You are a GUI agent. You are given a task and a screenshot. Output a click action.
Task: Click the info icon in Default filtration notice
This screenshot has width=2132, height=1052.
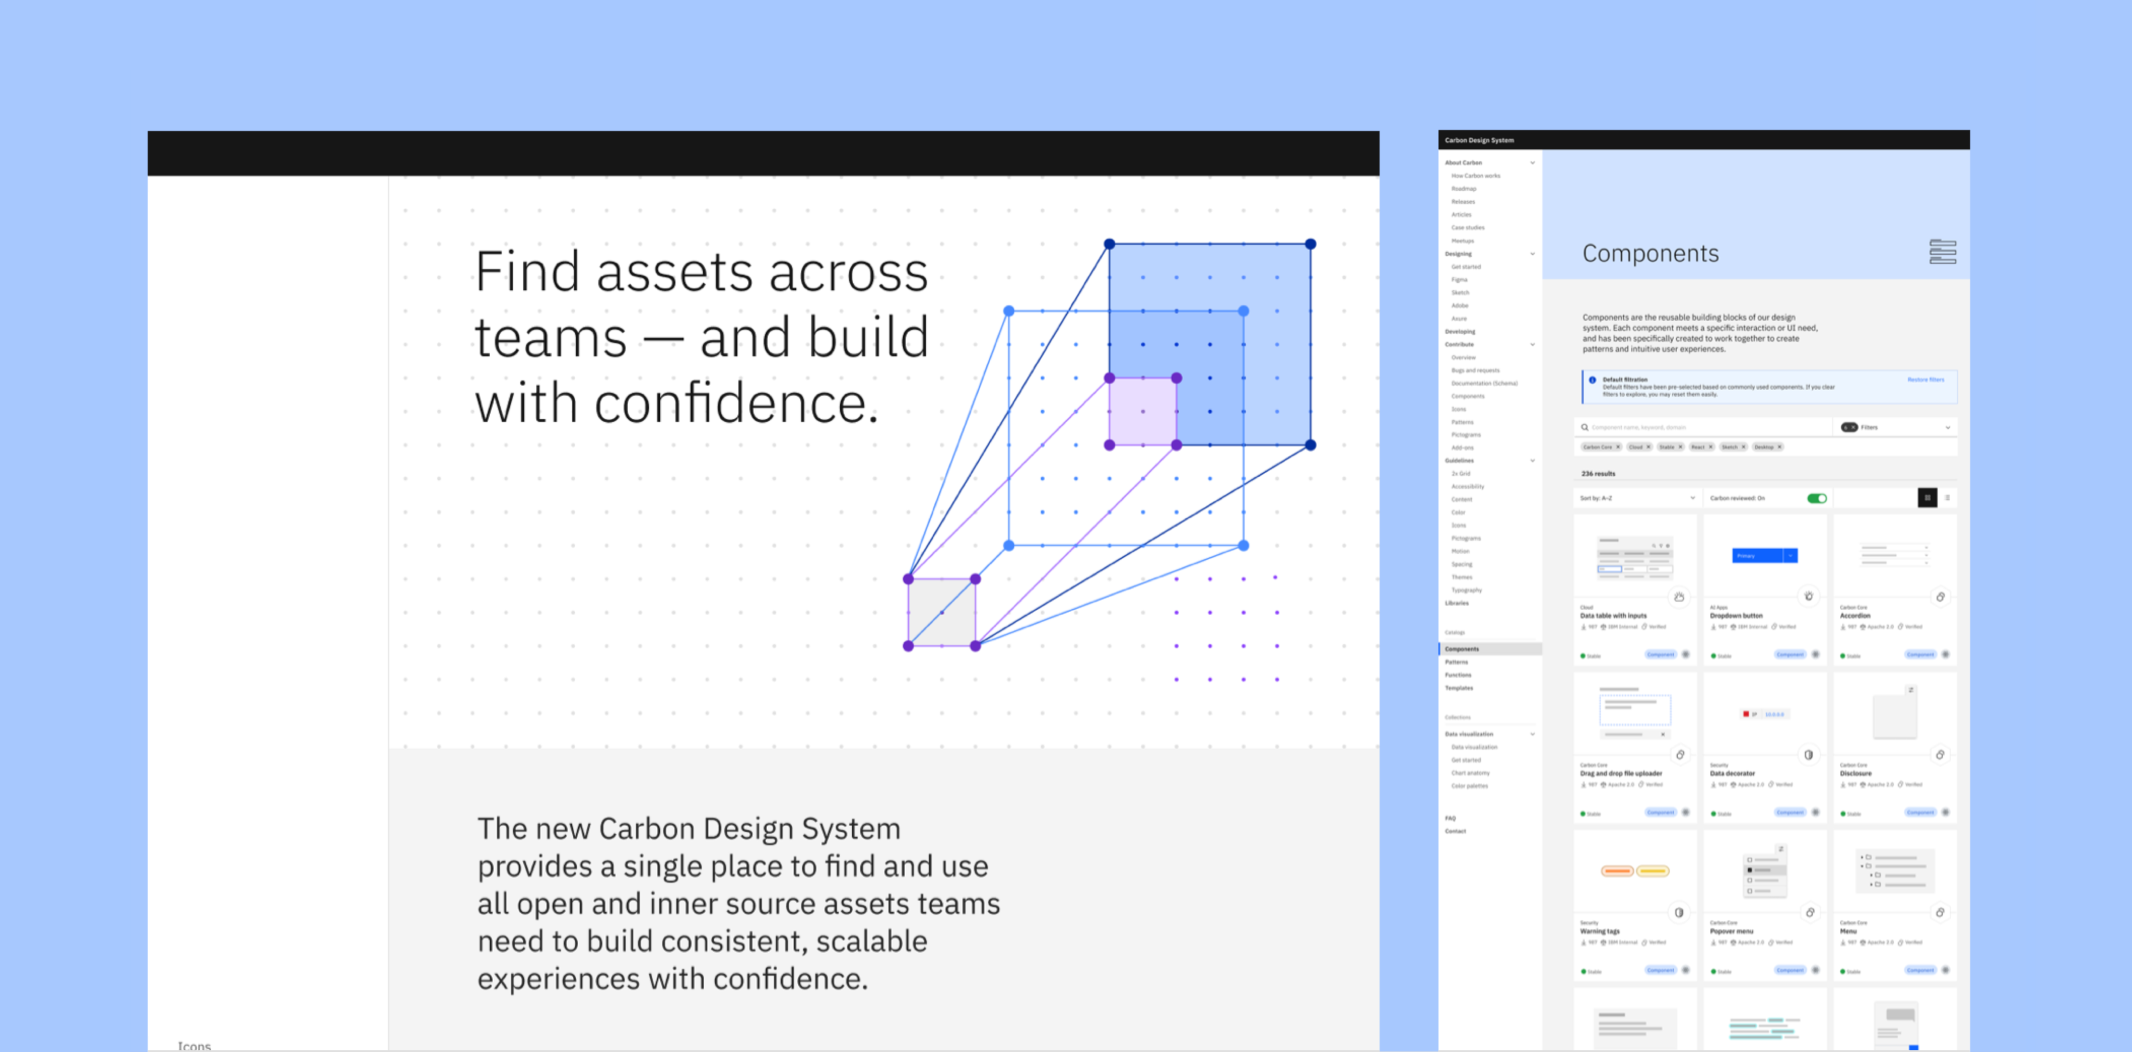1593,380
